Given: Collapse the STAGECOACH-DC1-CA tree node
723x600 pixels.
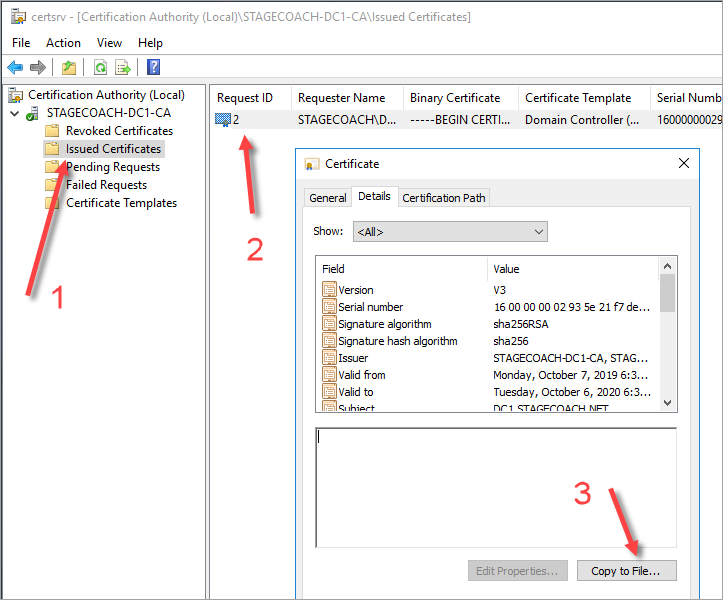Looking at the screenshot, I should (x=15, y=113).
